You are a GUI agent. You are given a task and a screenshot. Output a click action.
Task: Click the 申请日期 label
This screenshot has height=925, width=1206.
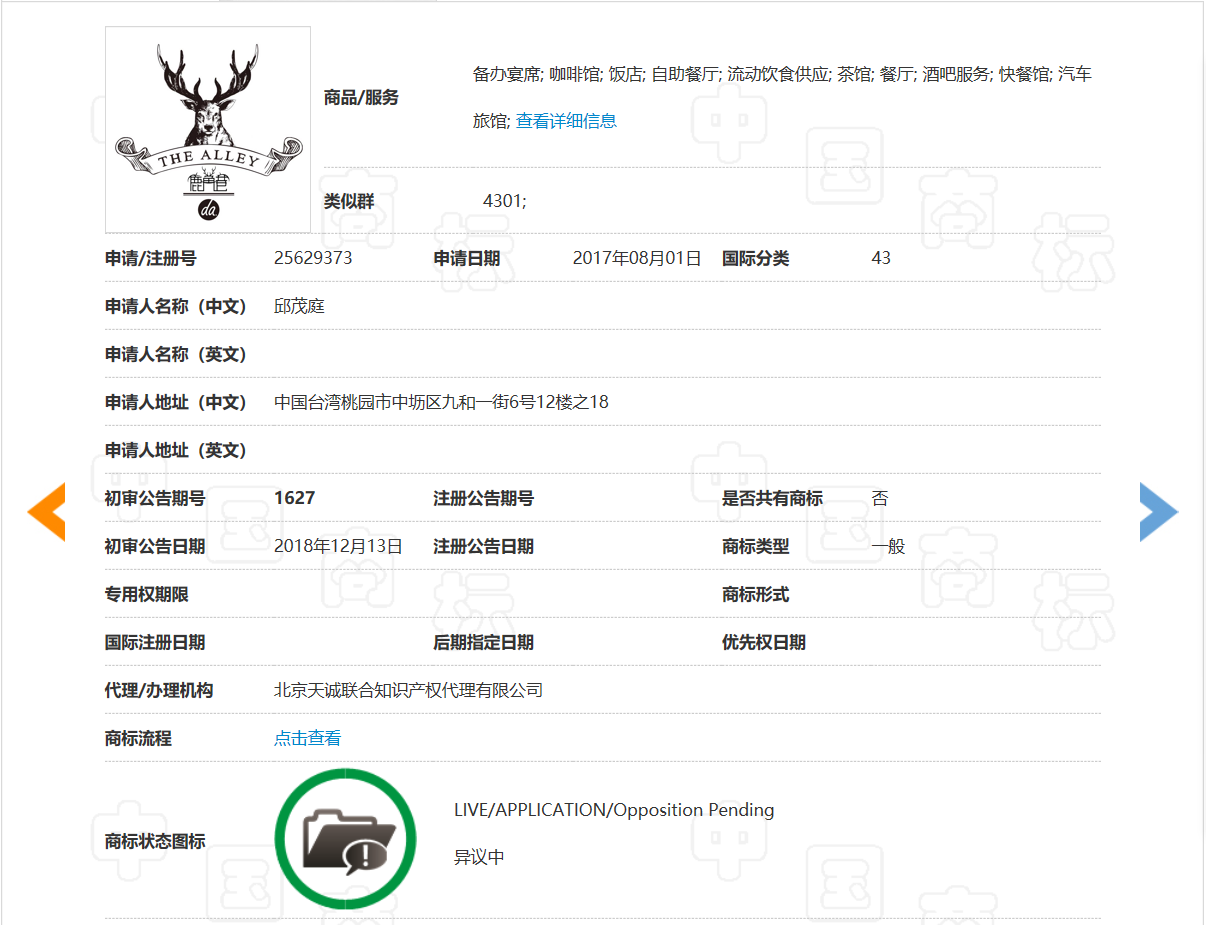click(x=467, y=258)
